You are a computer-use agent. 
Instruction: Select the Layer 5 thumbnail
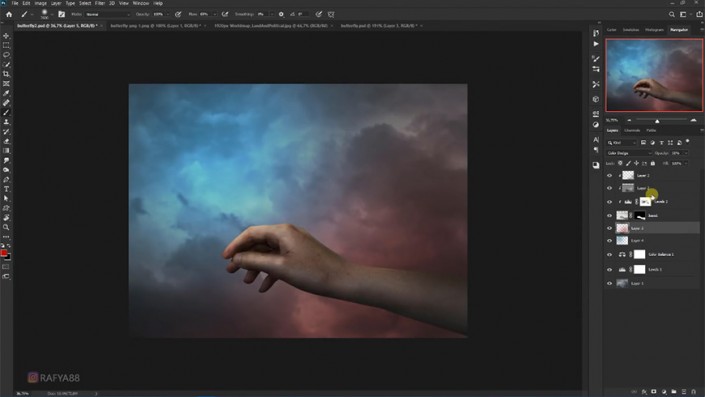622,228
